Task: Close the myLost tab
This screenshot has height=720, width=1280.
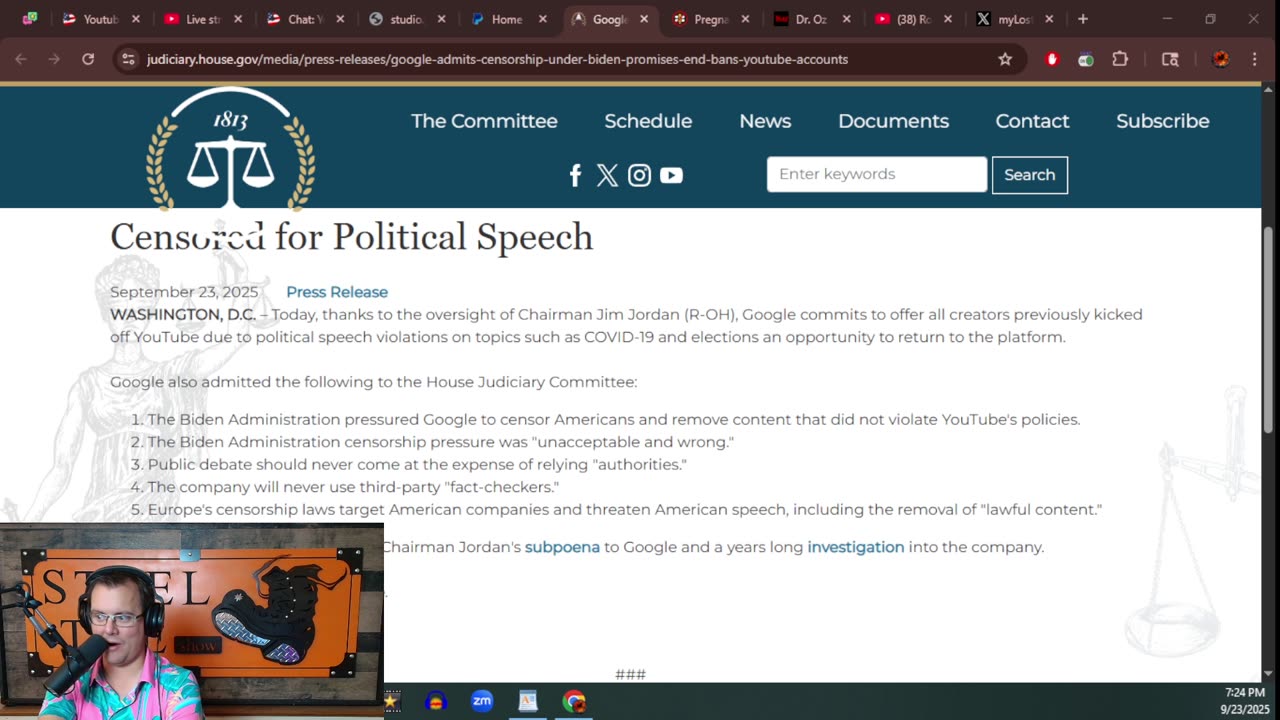Action: pos(1049,19)
